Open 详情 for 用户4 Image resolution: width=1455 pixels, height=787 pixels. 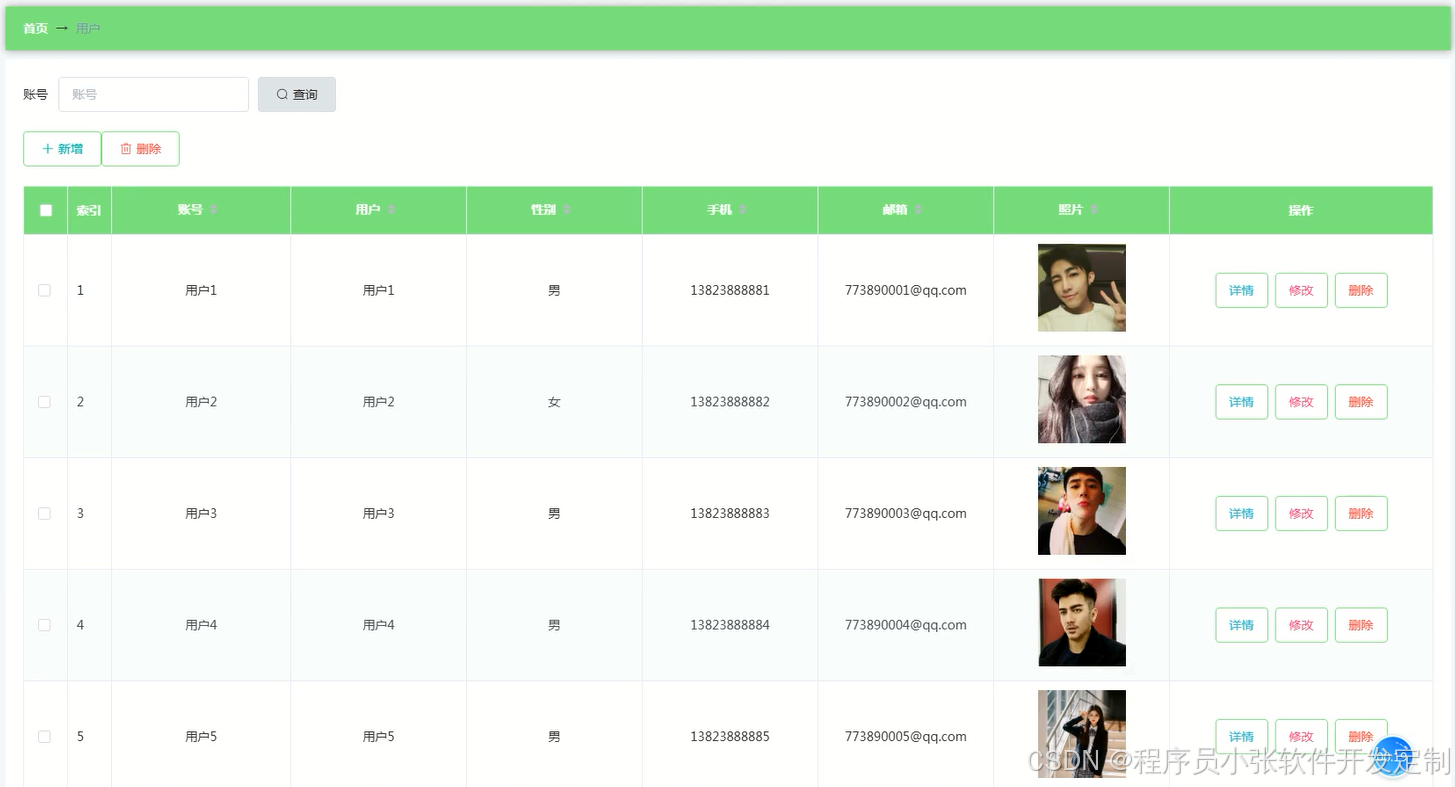click(1241, 625)
